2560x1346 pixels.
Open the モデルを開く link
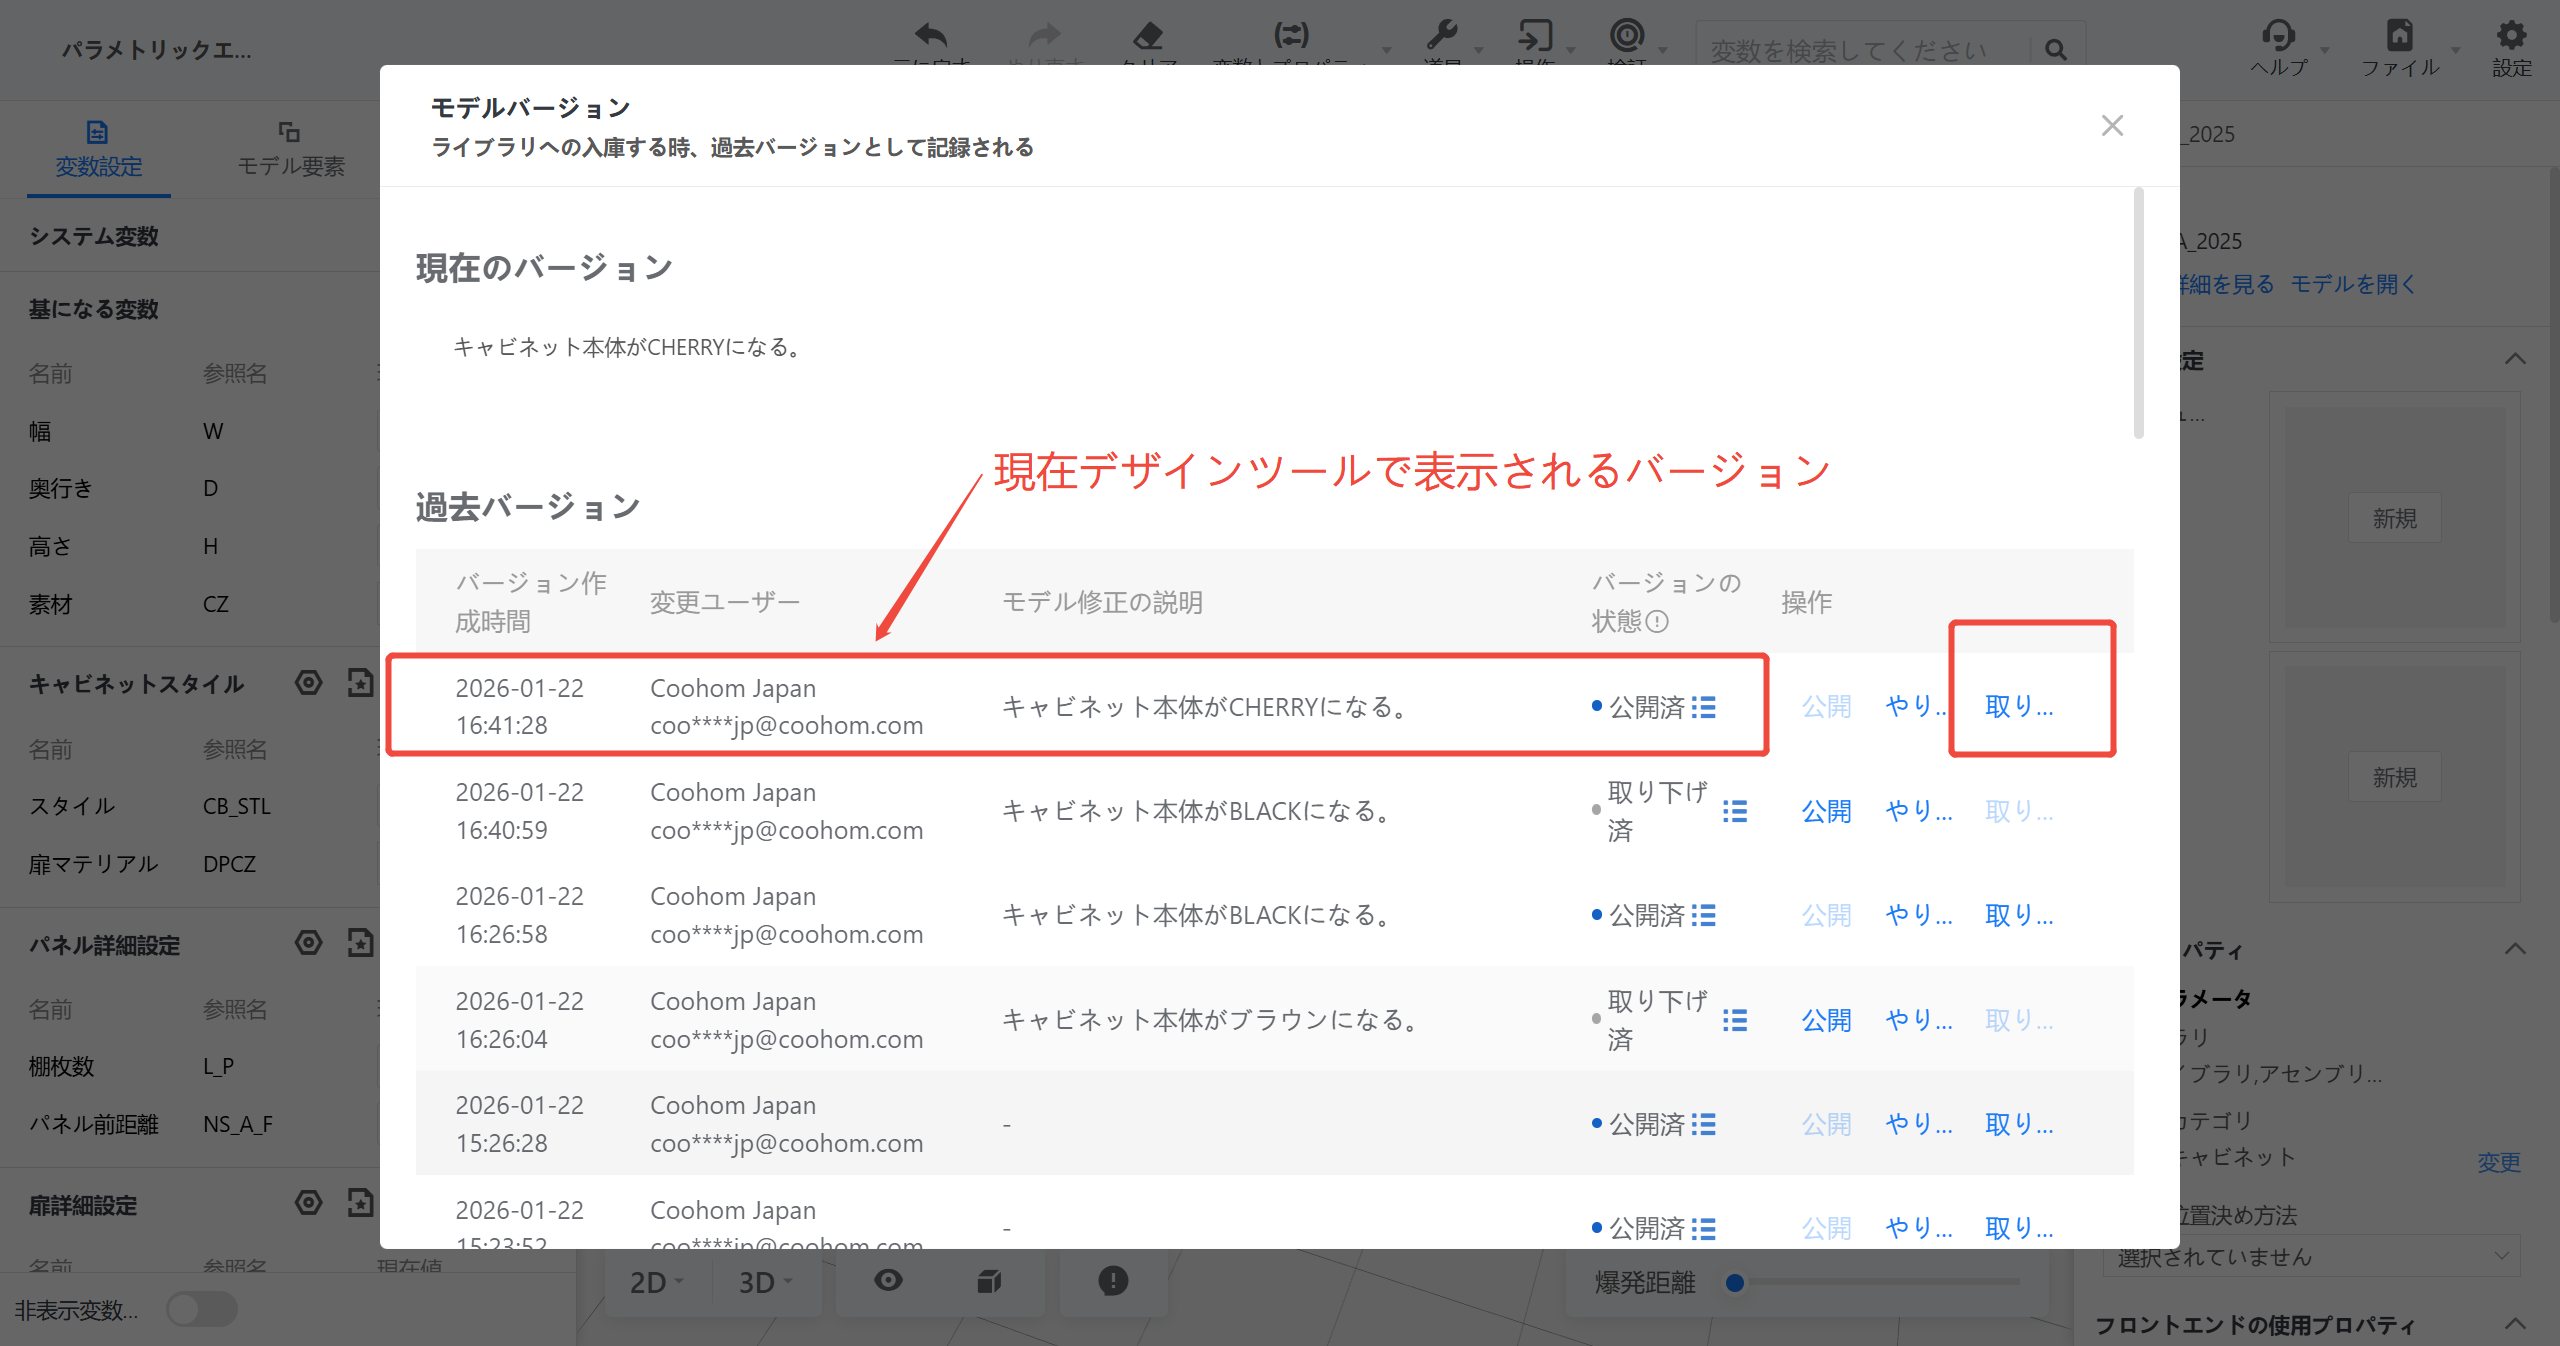click(2353, 285)
